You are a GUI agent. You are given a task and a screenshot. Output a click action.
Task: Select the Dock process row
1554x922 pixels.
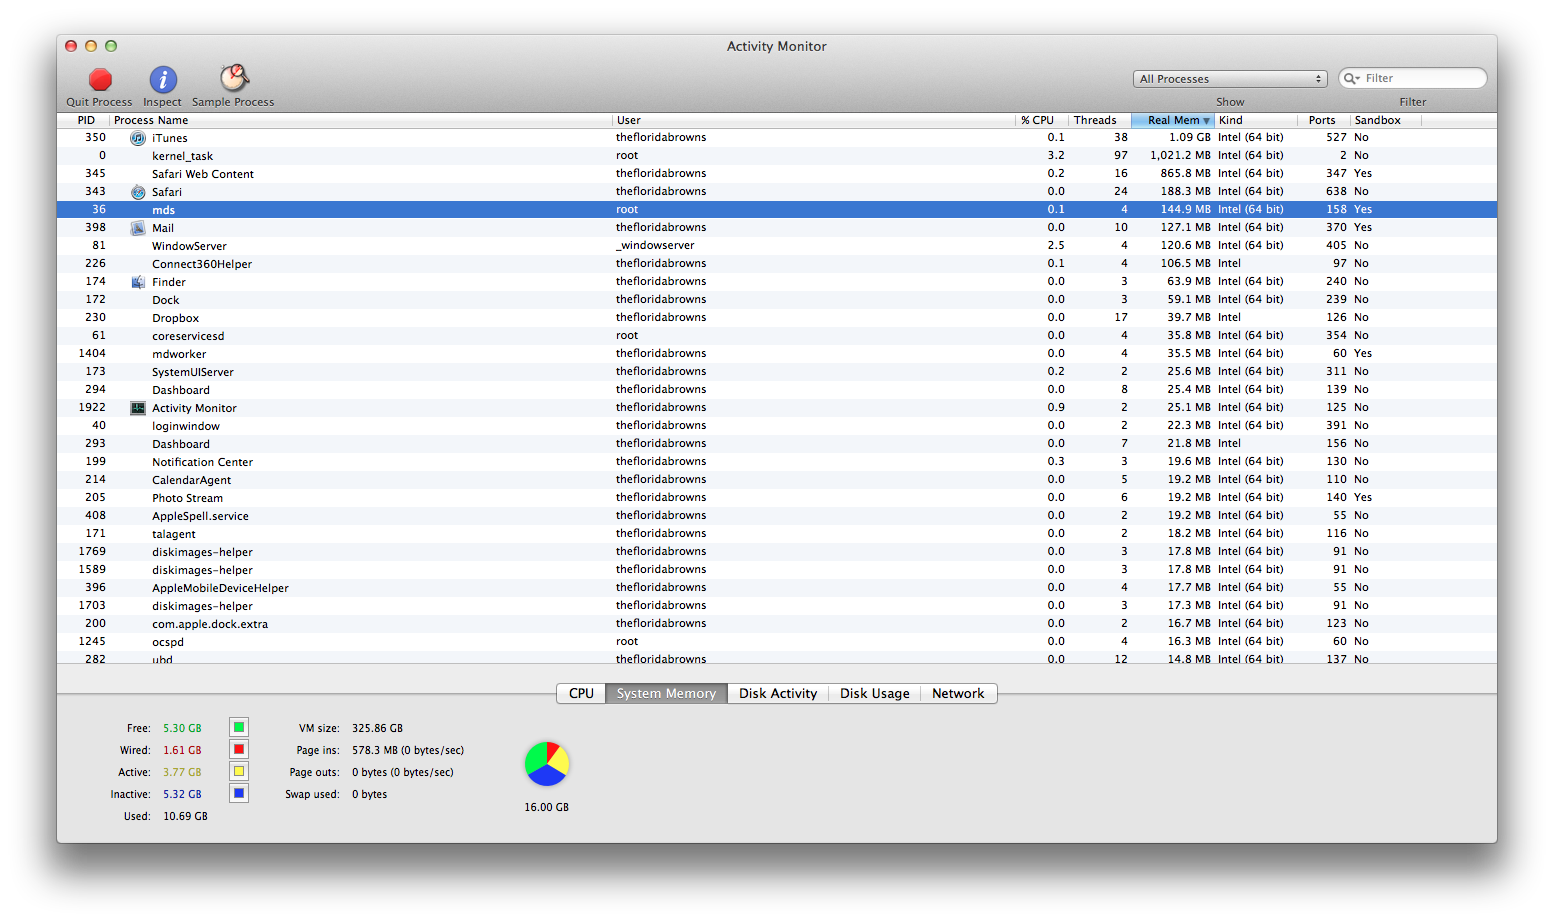[777, 300]
